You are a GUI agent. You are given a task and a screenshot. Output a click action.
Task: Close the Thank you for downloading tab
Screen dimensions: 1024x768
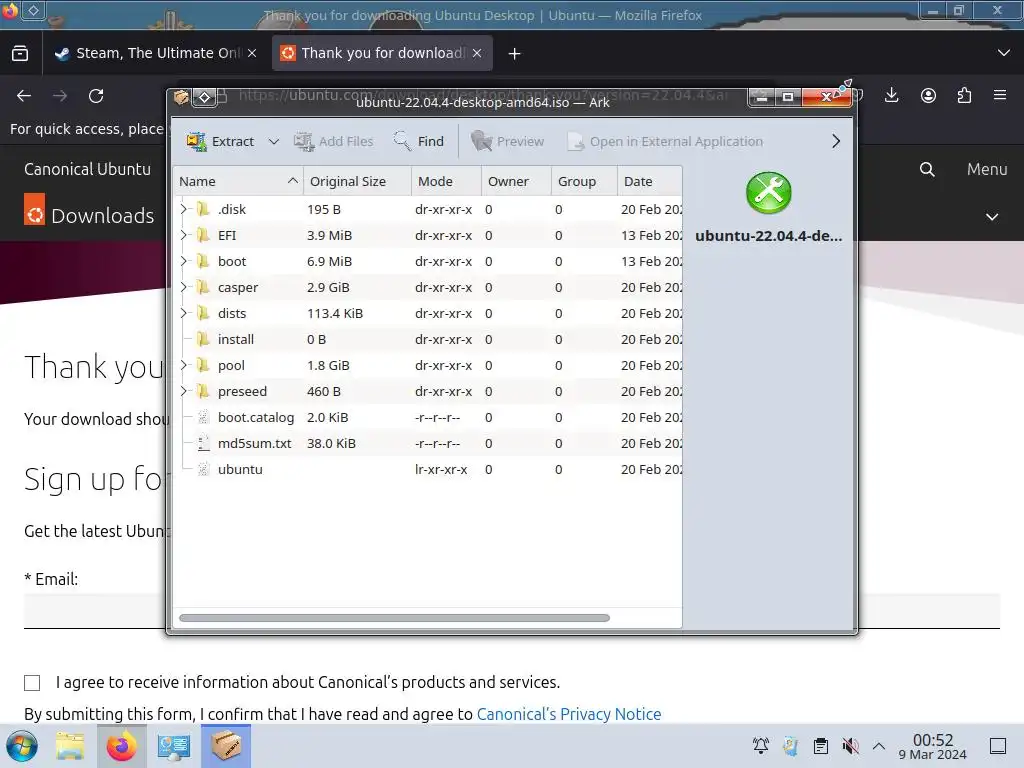pyautogui.click(x=477, y=54)
